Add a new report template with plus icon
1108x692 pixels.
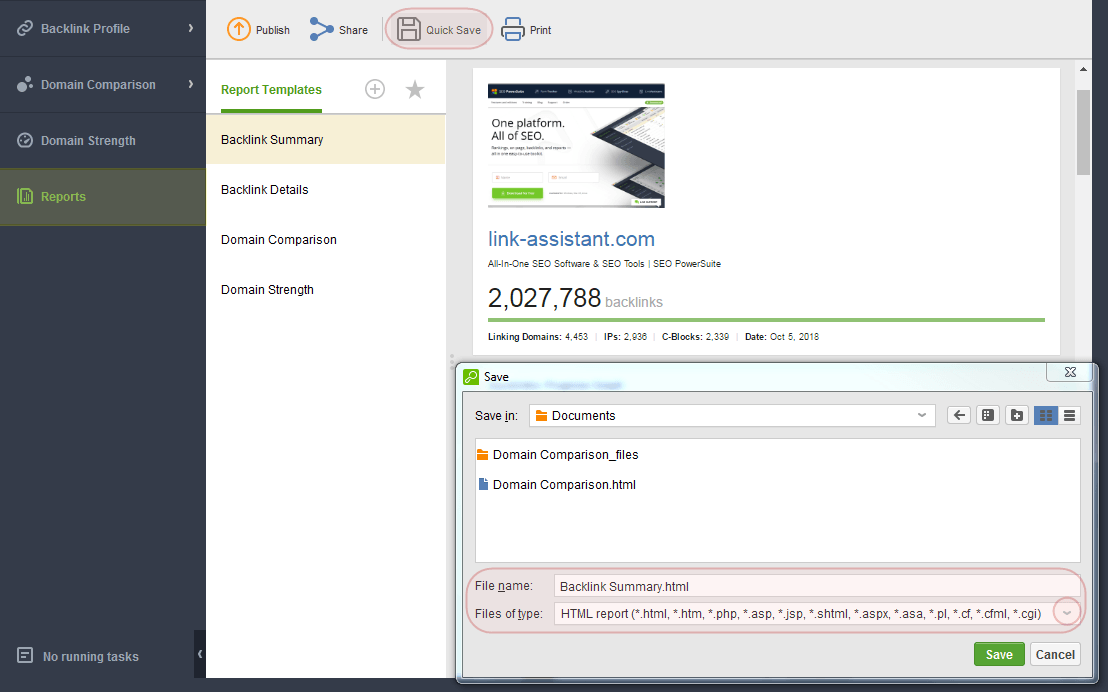click(375, 89)
